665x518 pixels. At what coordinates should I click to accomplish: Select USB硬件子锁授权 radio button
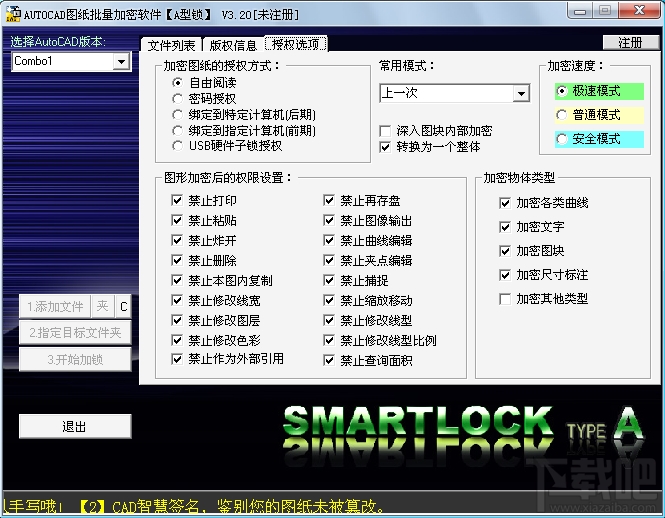178,146
